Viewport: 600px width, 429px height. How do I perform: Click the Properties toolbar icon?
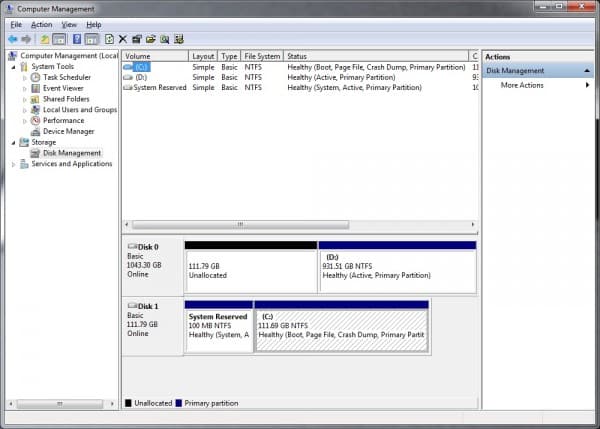[x=137, y=39]
